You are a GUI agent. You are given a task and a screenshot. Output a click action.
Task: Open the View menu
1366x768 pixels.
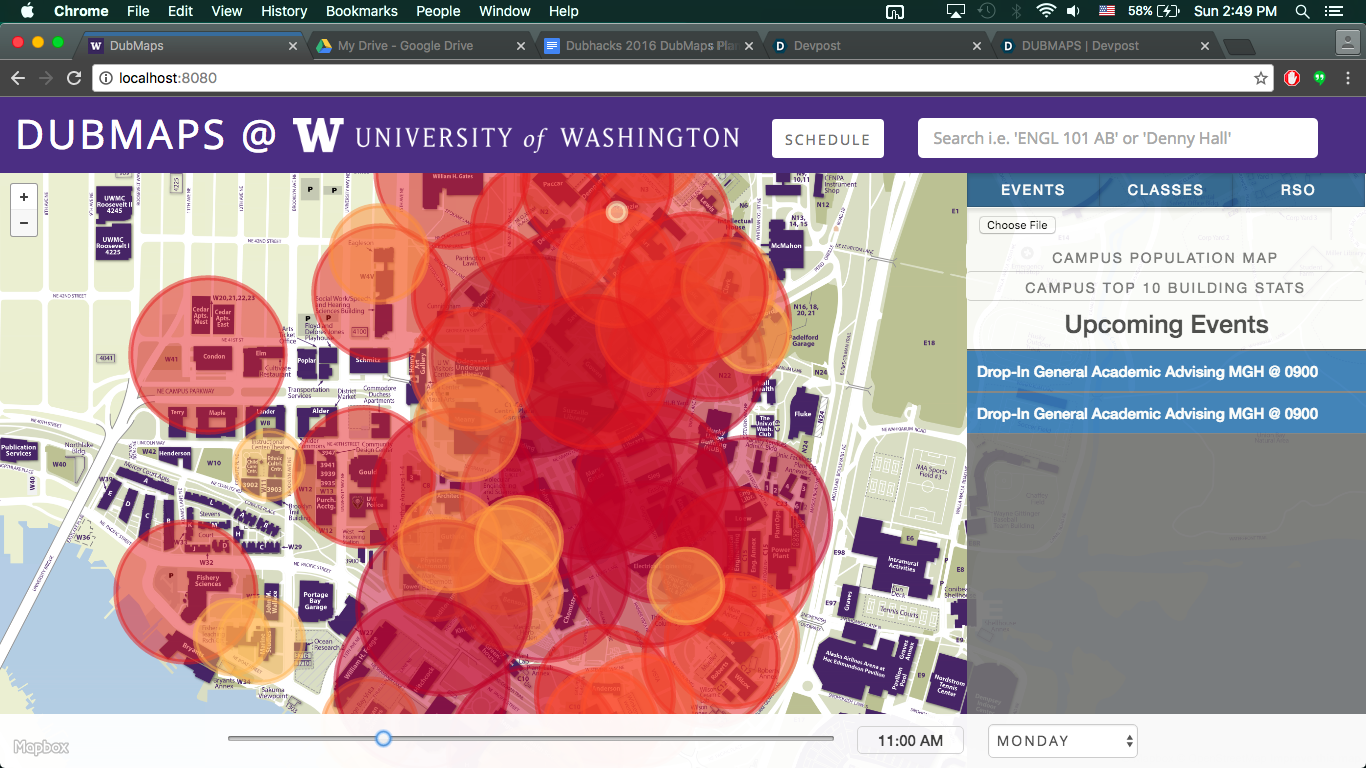[227, 11]
